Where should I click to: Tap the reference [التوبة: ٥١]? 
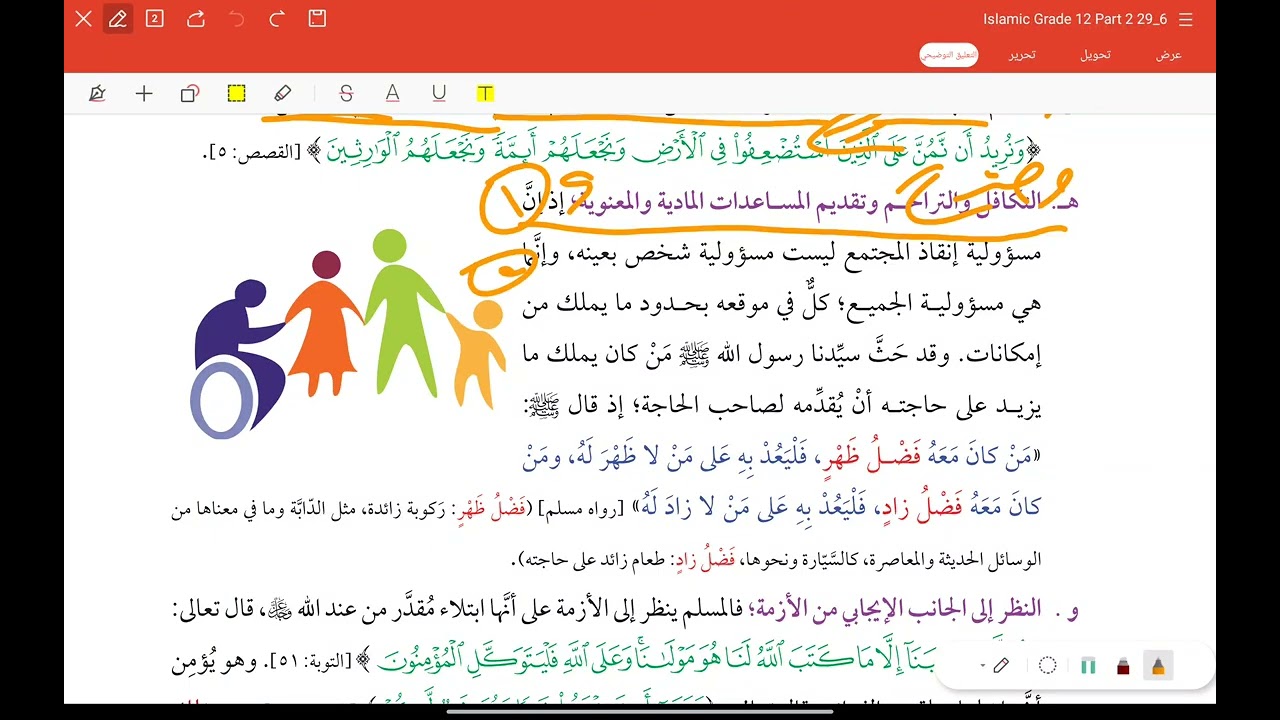(309, 661)
